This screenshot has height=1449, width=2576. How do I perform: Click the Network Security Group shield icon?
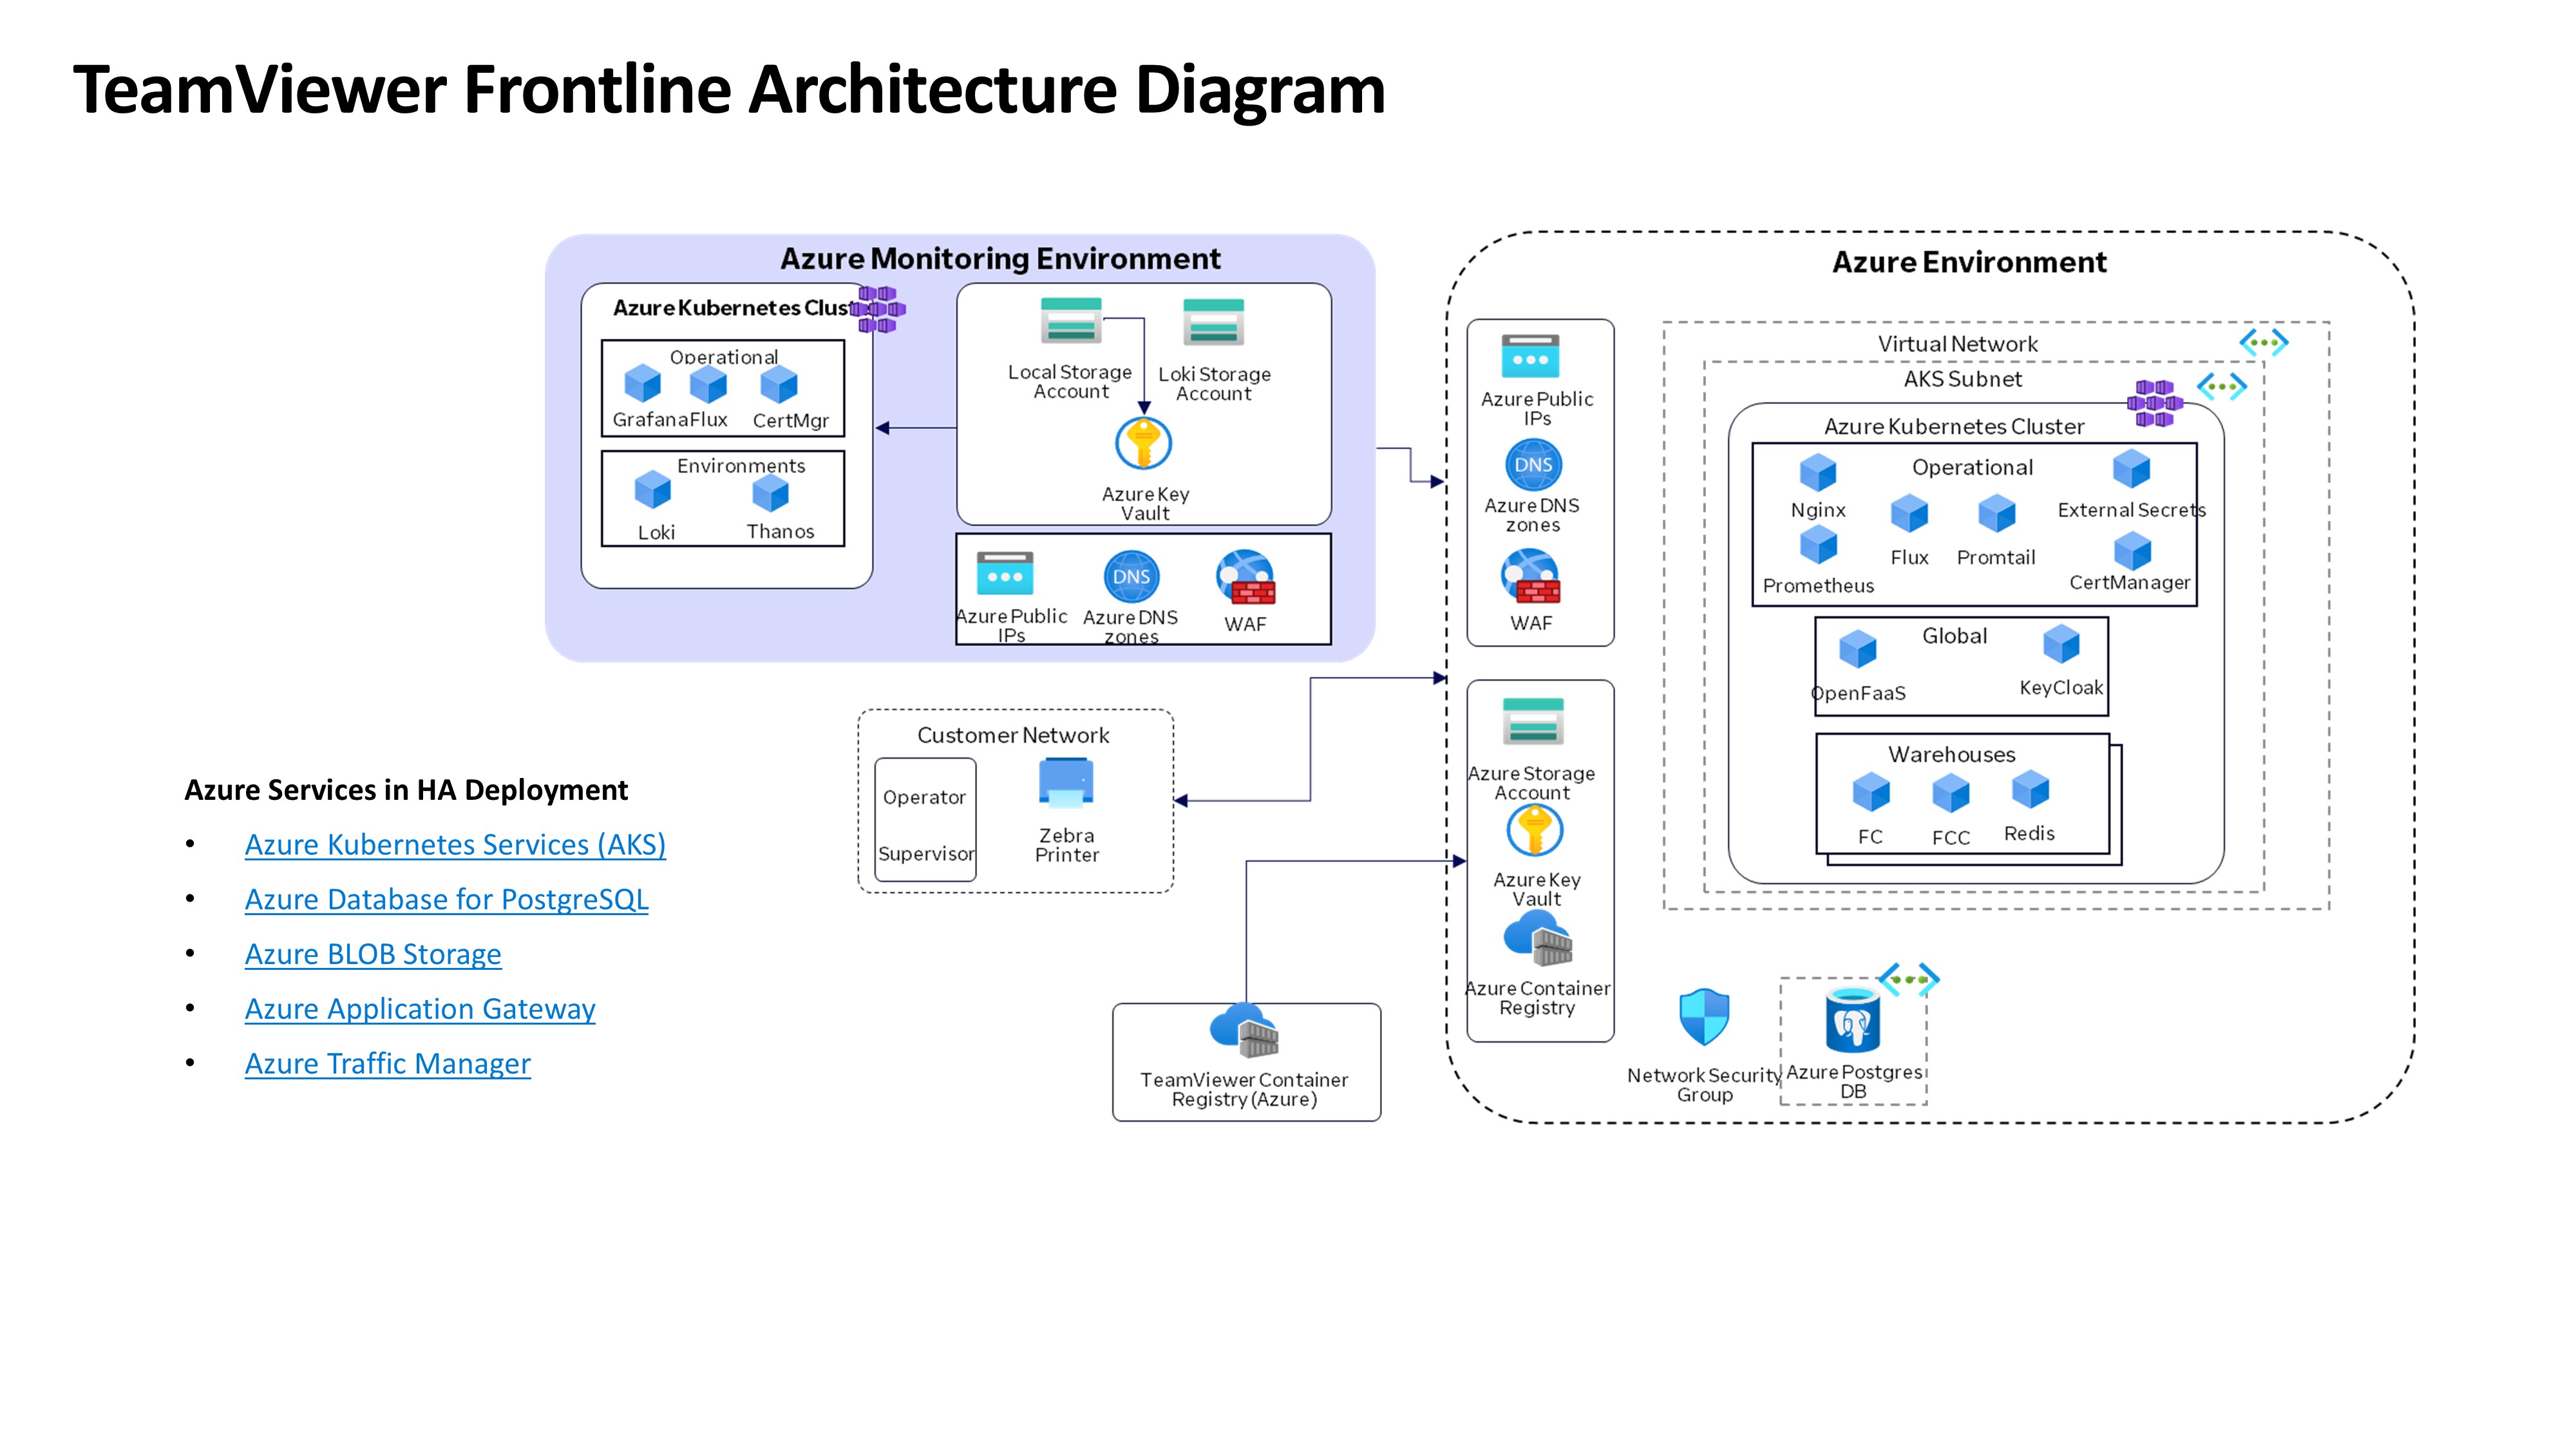click(1704, 1018)
